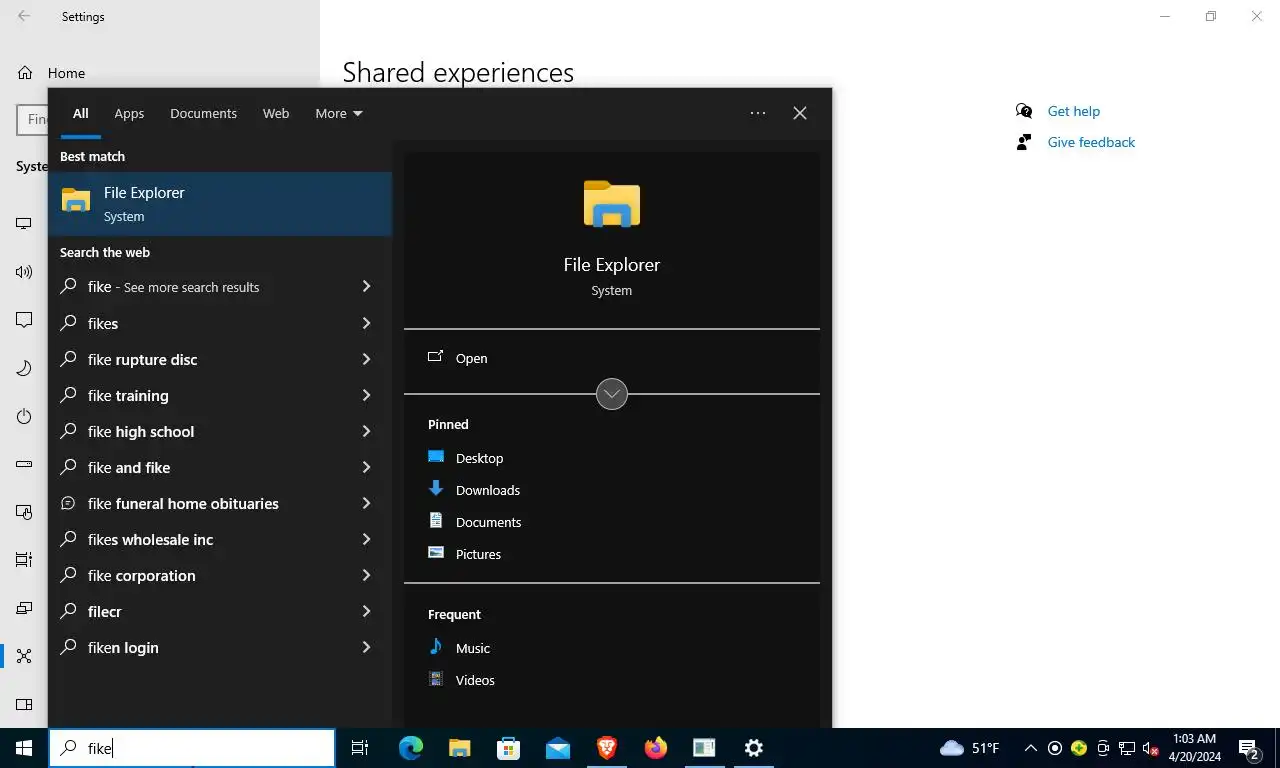Click Get help link in Settings

tap(1073, 111)
